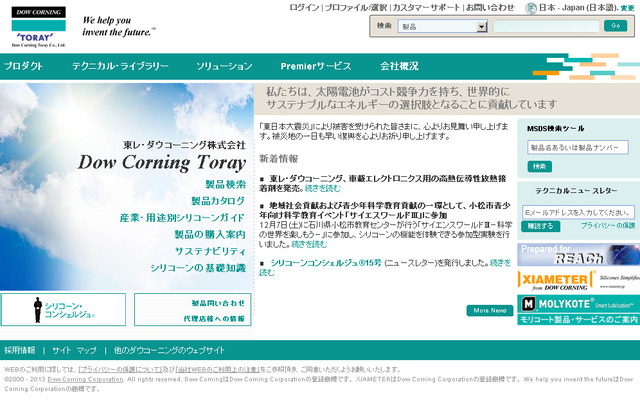Viewport: 640px width, 400px height.
Task: Open the プライバシーの保護 link under newsletter
Action: pos(608,225)
